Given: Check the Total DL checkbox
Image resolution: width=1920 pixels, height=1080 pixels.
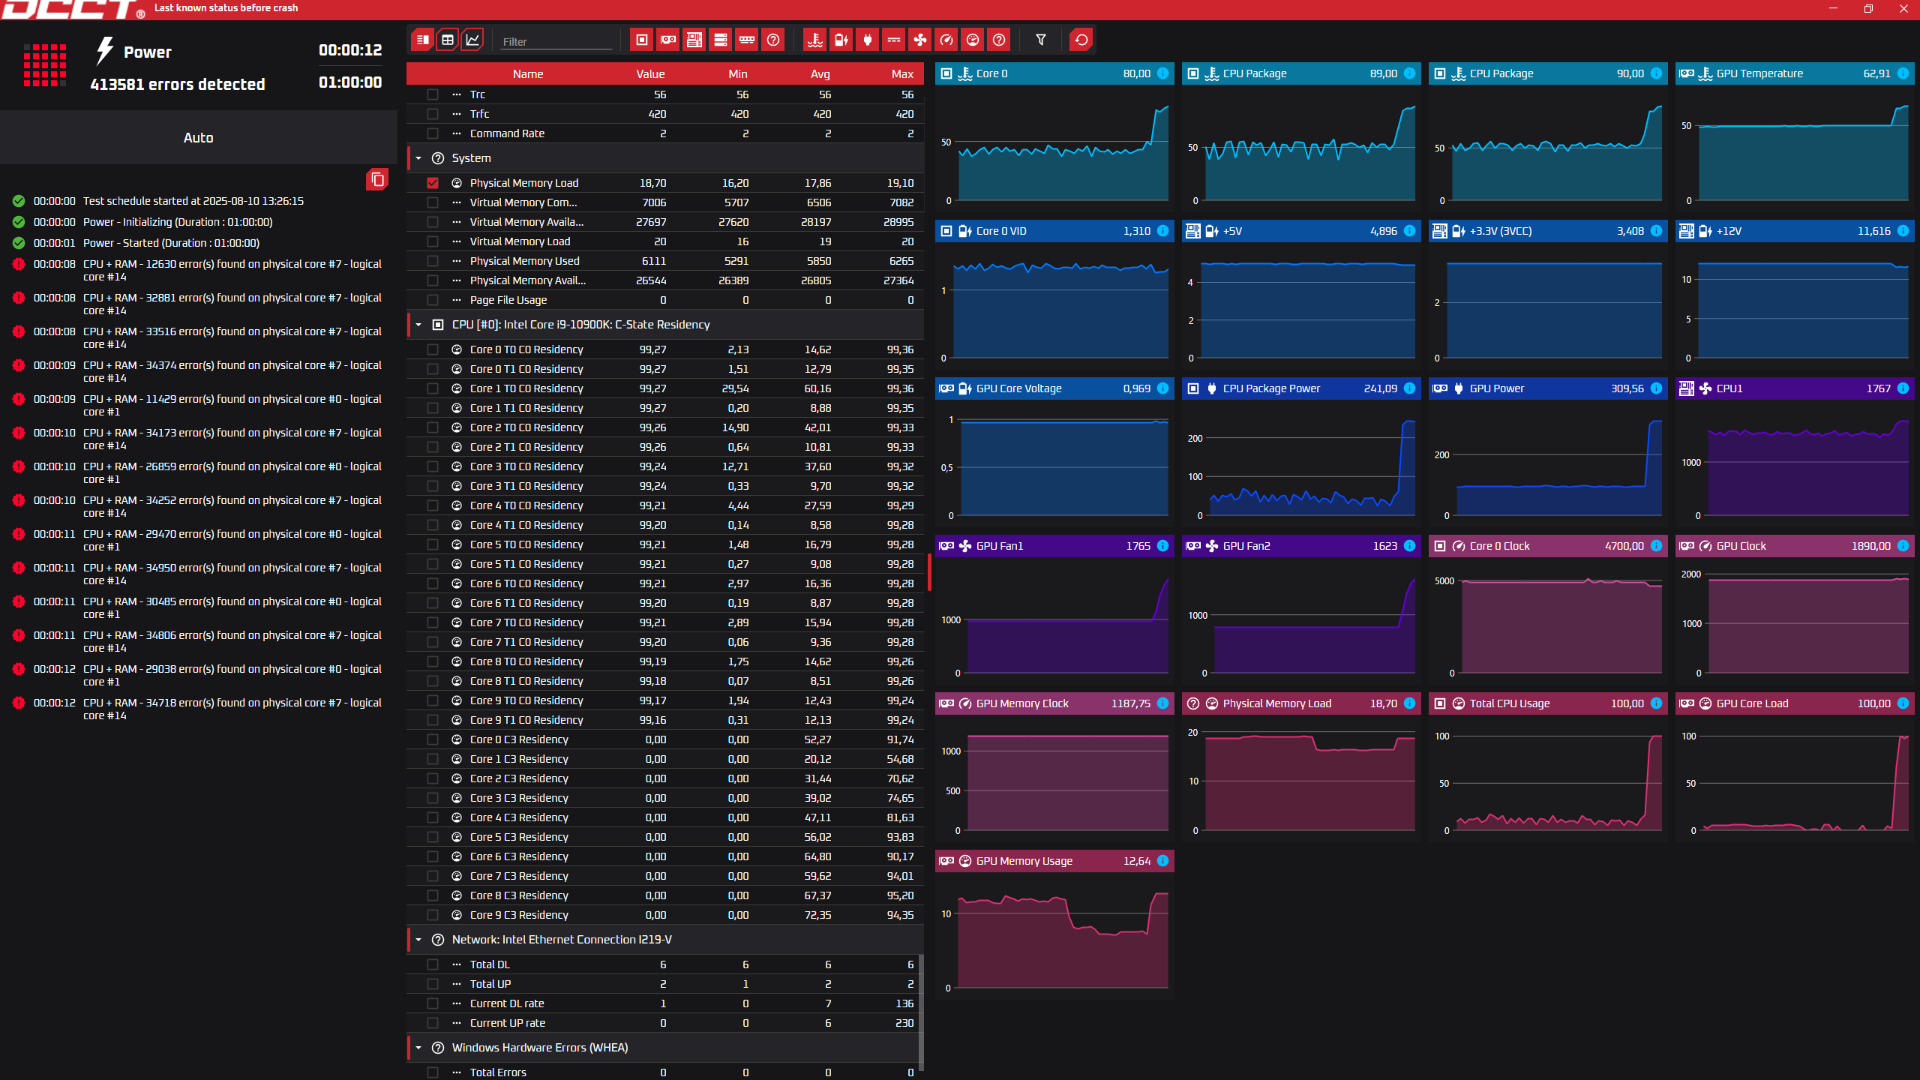Looking at the screenshot, I should point(433,964).
